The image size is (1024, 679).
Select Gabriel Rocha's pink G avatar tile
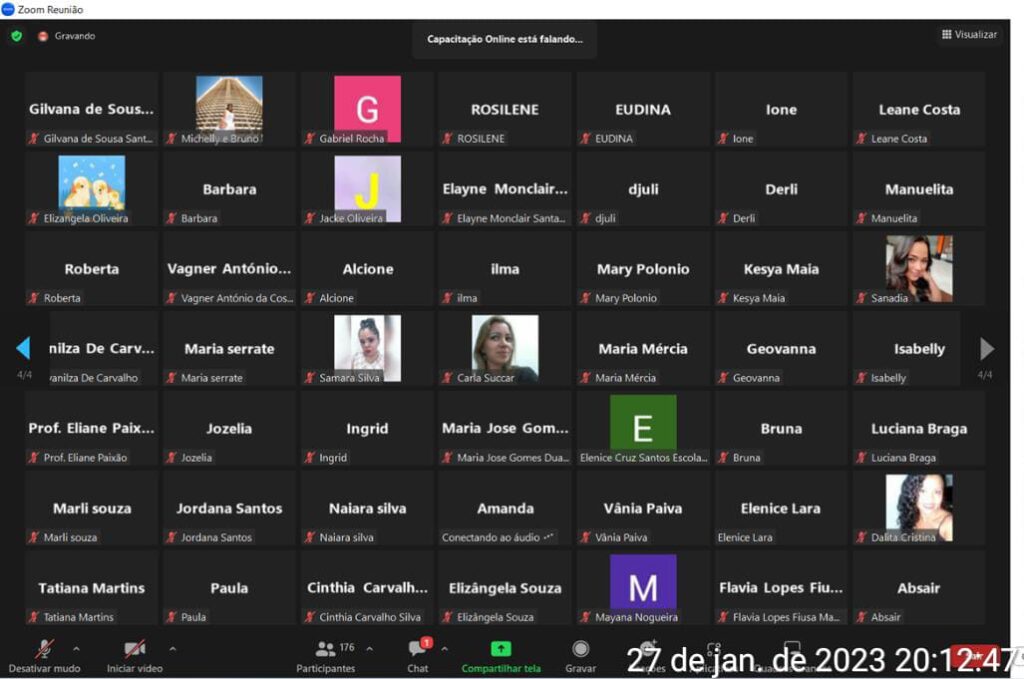(x=367, y=108)
